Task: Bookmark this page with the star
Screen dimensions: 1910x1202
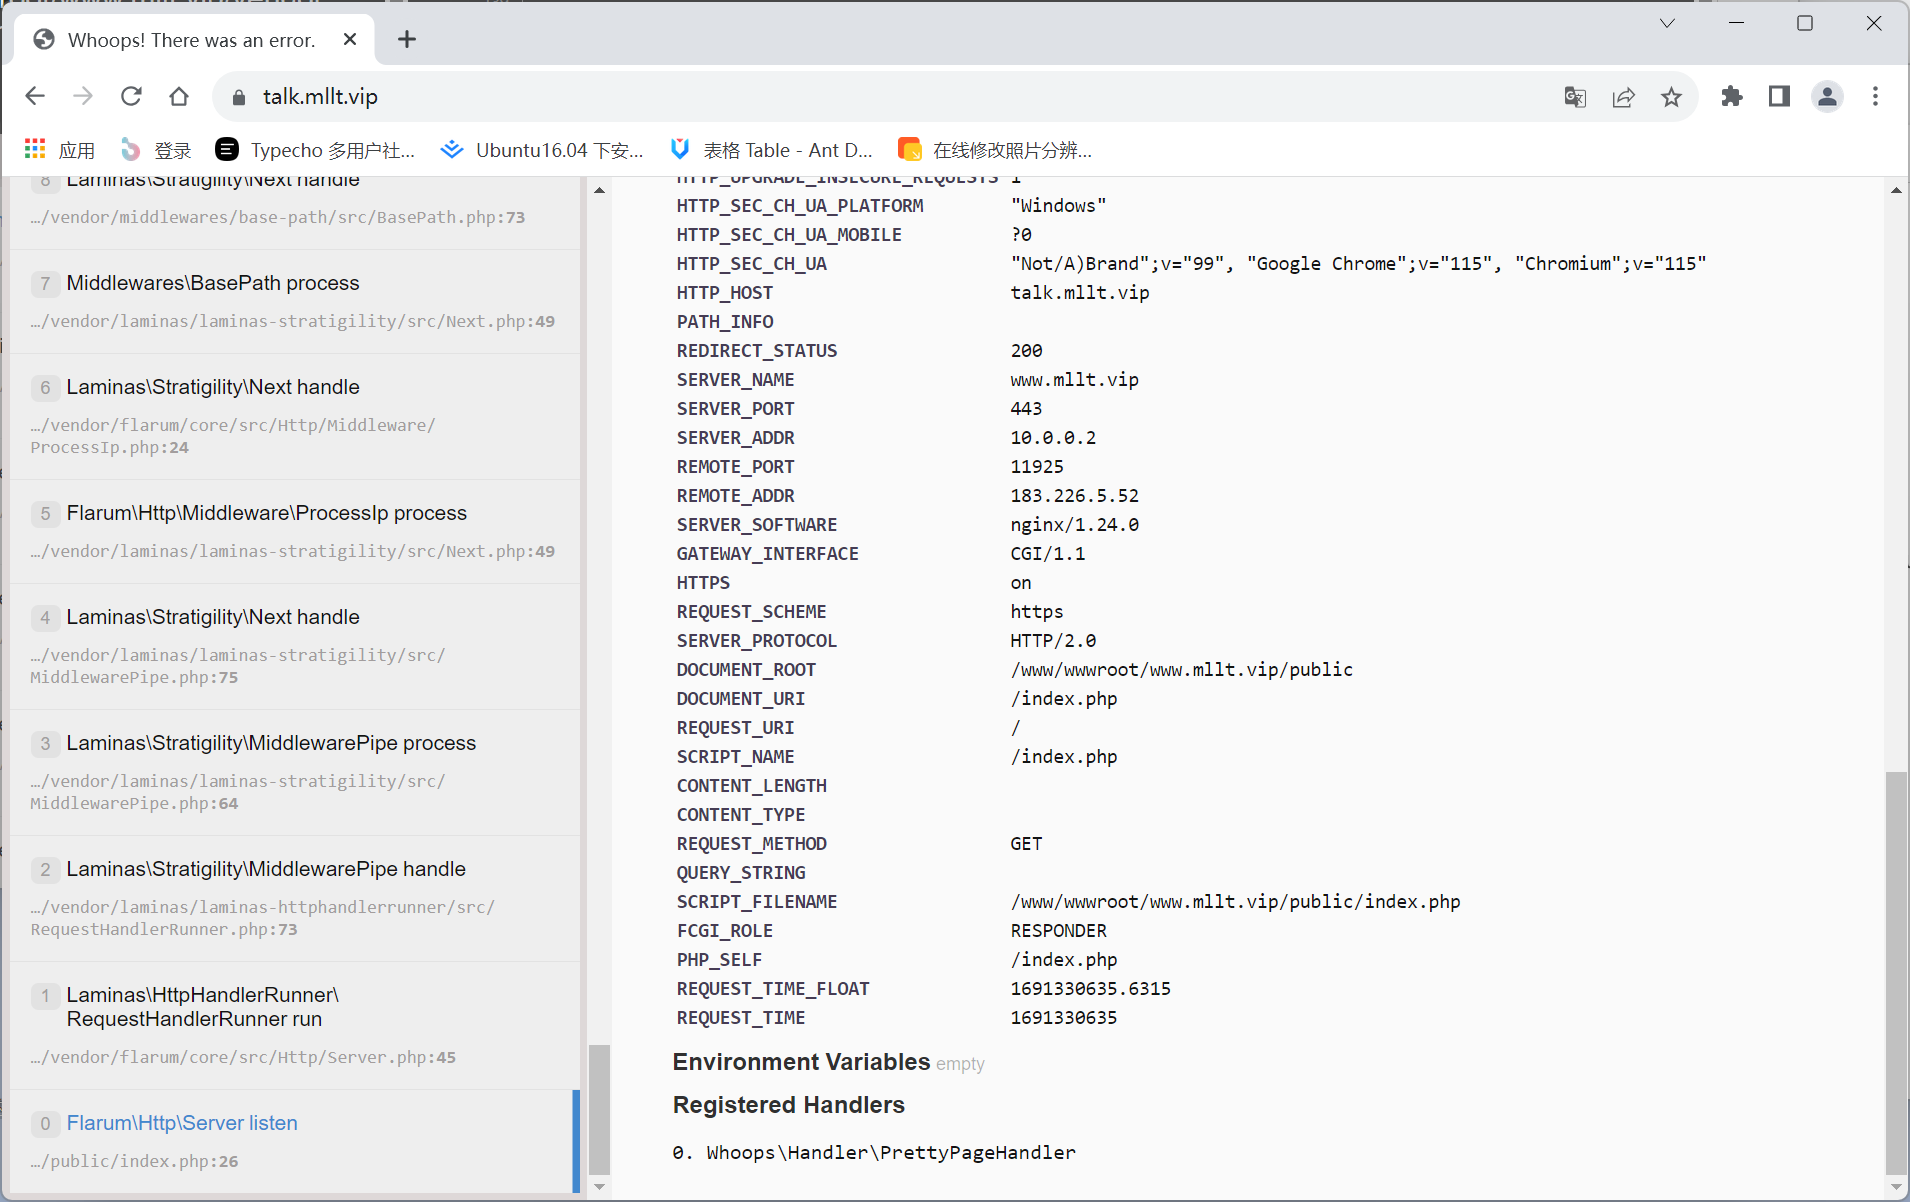Action: pyautogui.click(x=1671, y=97)
